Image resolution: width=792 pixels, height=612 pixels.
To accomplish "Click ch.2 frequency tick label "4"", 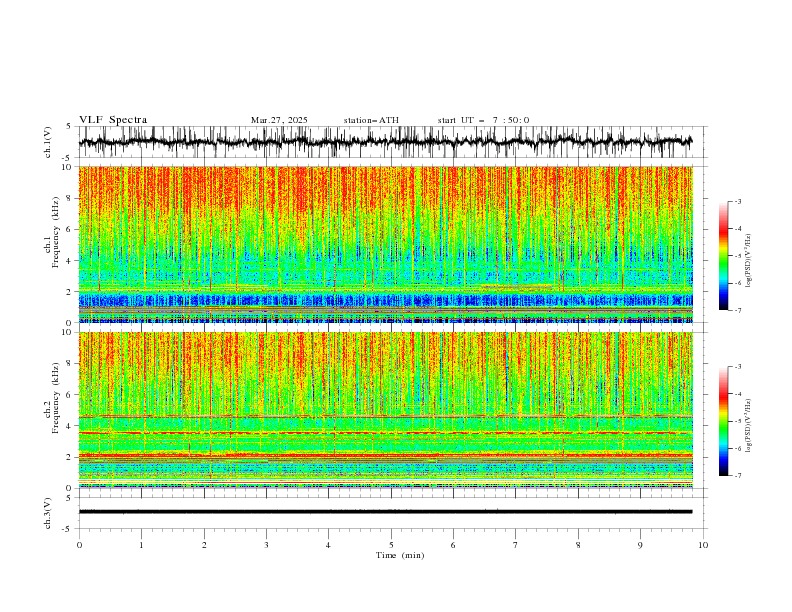I will (x=70, y=426).
